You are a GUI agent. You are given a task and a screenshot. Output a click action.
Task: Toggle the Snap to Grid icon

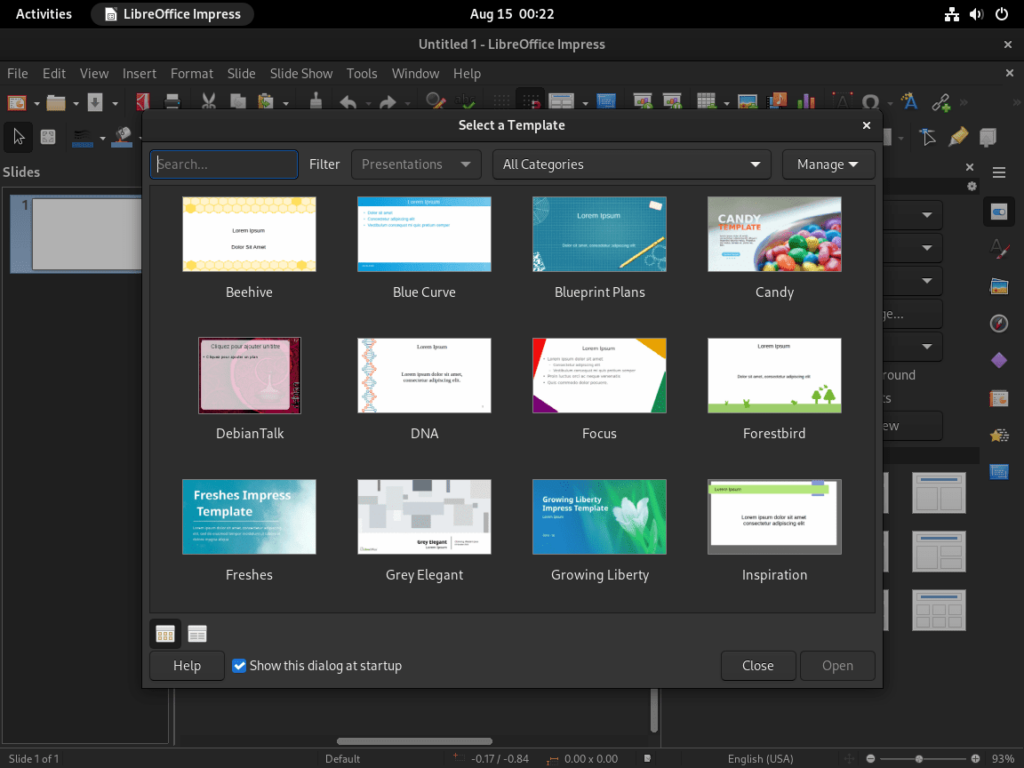[532, 102]
